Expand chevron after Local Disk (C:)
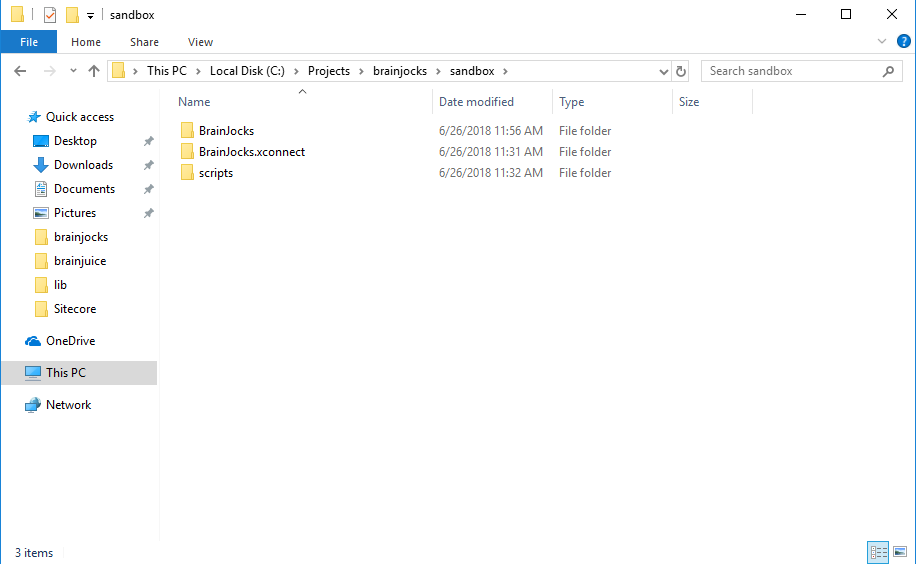This screenshot has height=564, width=916. tap(296, 71)
